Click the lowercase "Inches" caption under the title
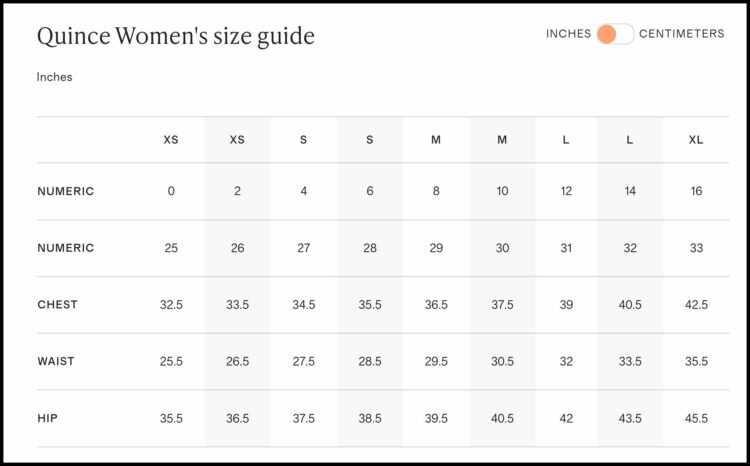Viewport: 750px width, 466px height. tap(55, 77)
